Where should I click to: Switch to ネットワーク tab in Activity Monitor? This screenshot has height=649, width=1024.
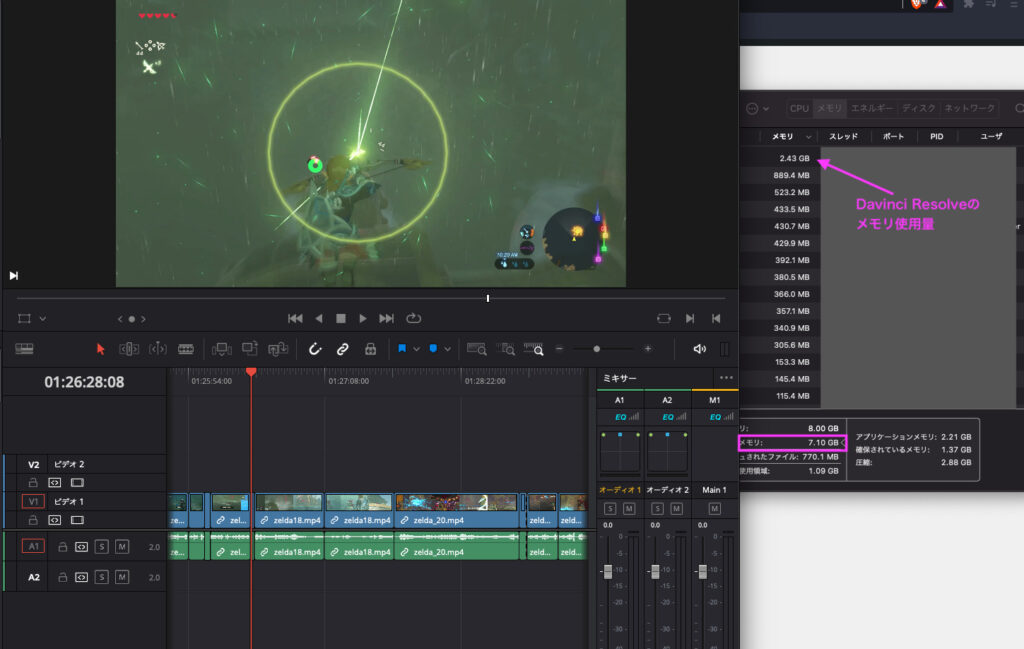click(970, 108)
